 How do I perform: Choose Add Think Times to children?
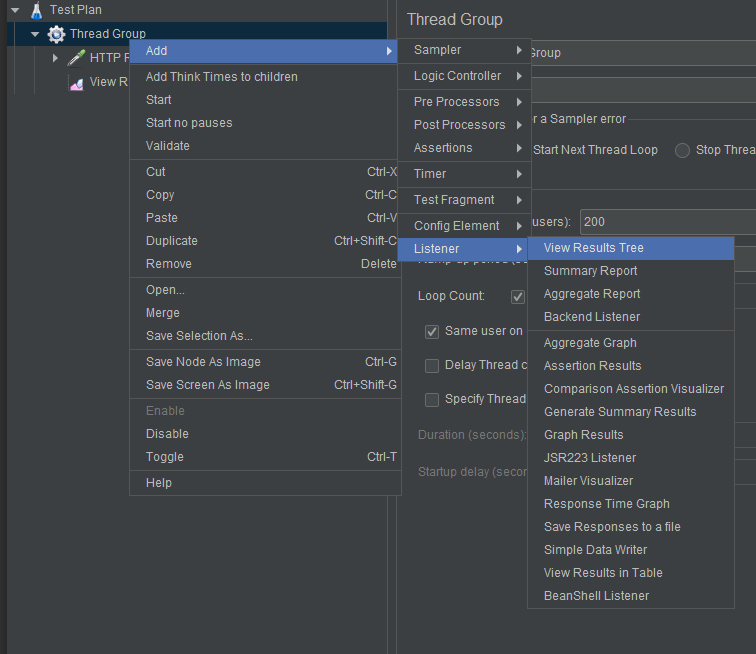coord(264,77)
